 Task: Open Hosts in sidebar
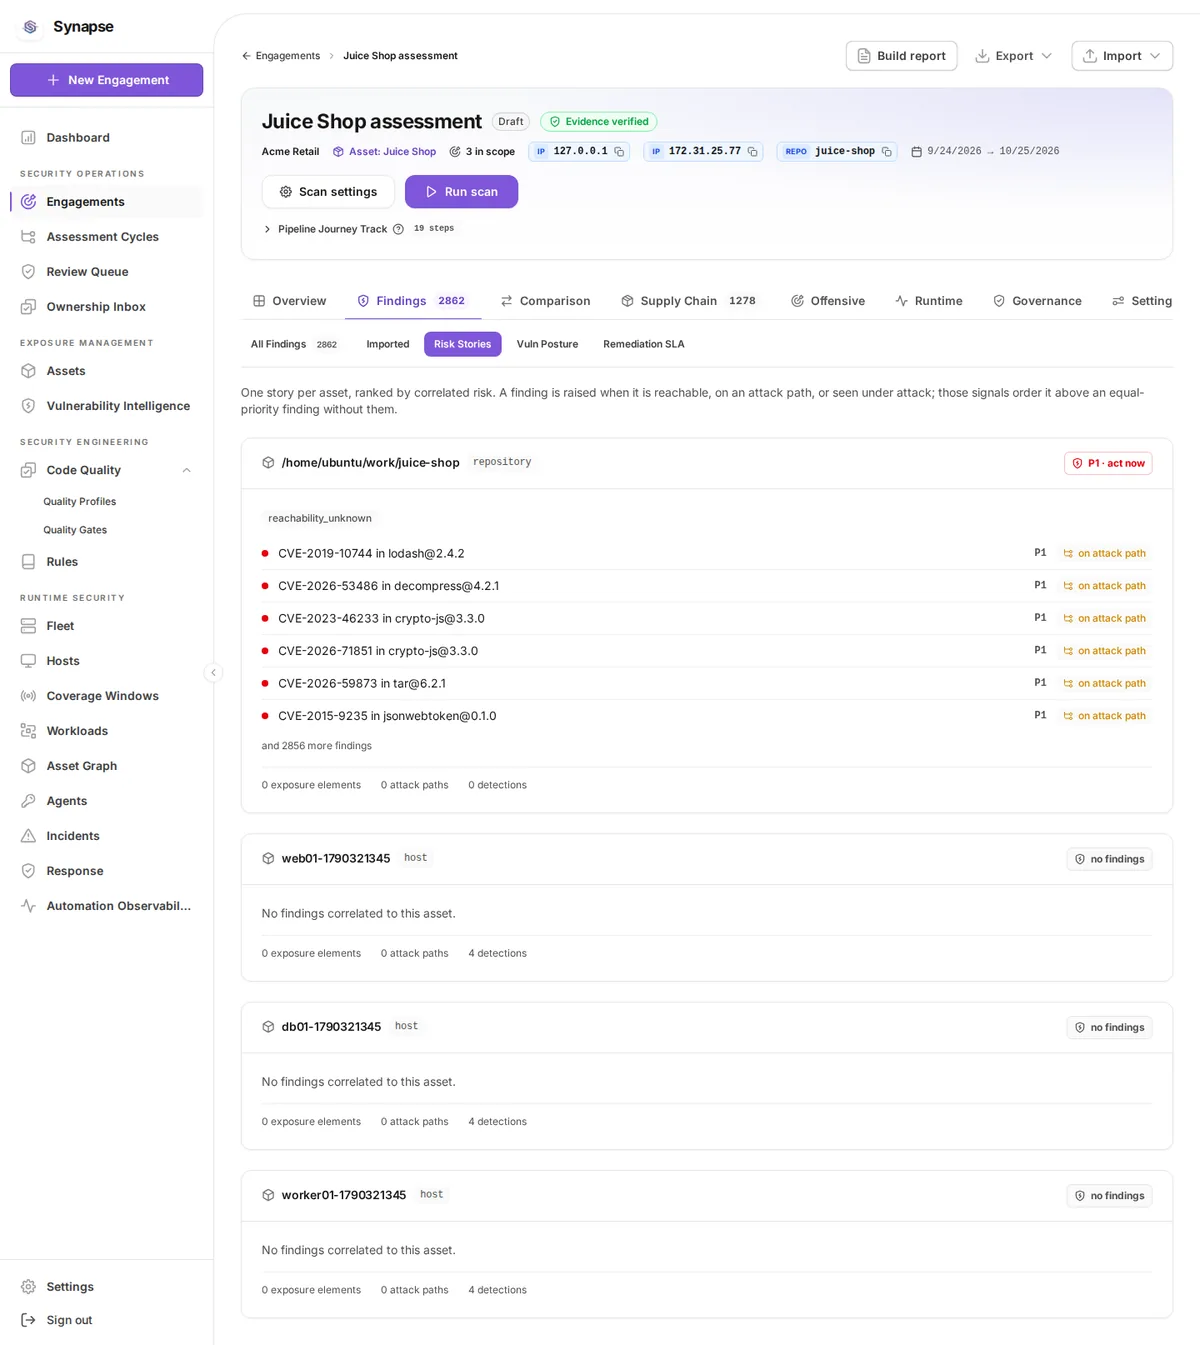[107, 661]
